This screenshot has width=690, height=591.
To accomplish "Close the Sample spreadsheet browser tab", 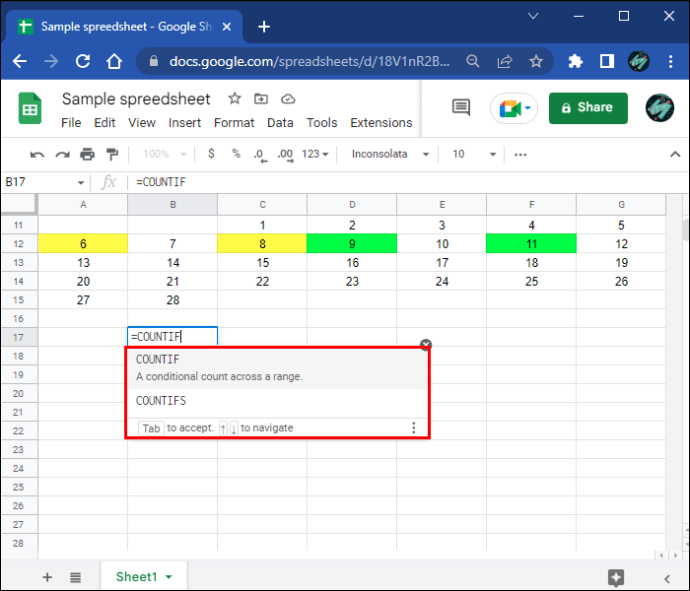I will click(x=227, y=27).
